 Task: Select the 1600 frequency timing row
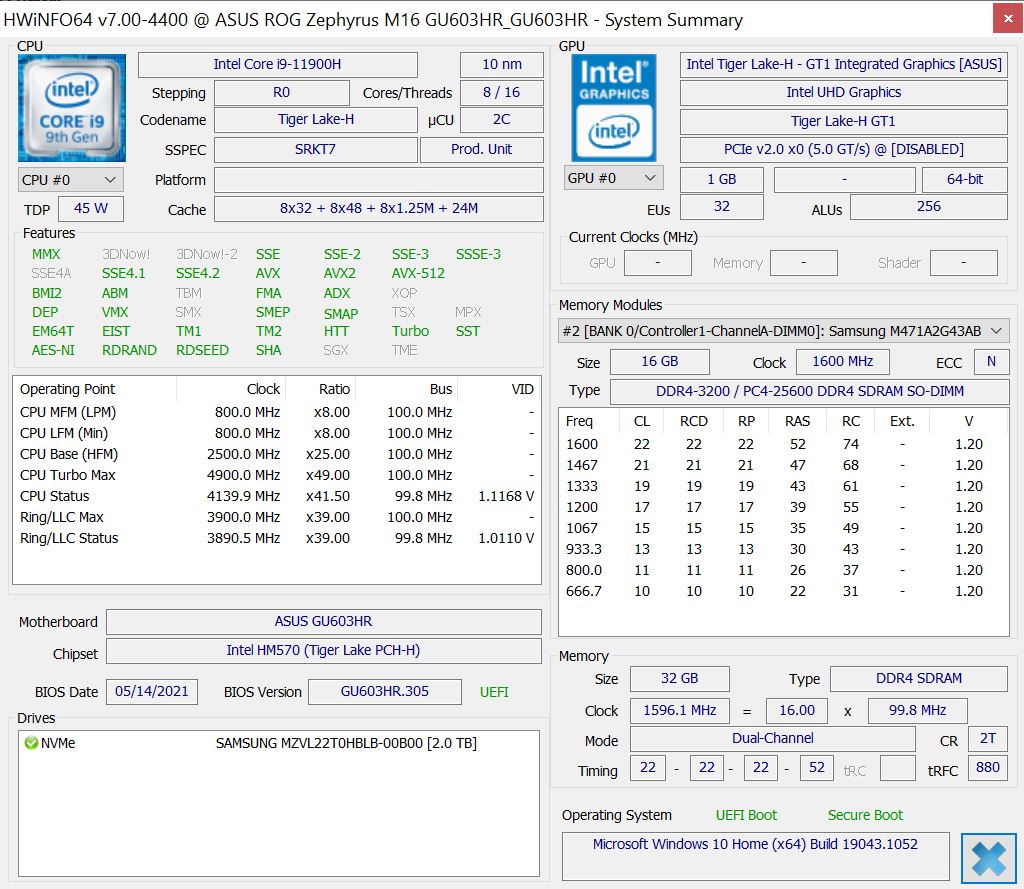click(784, 444)
